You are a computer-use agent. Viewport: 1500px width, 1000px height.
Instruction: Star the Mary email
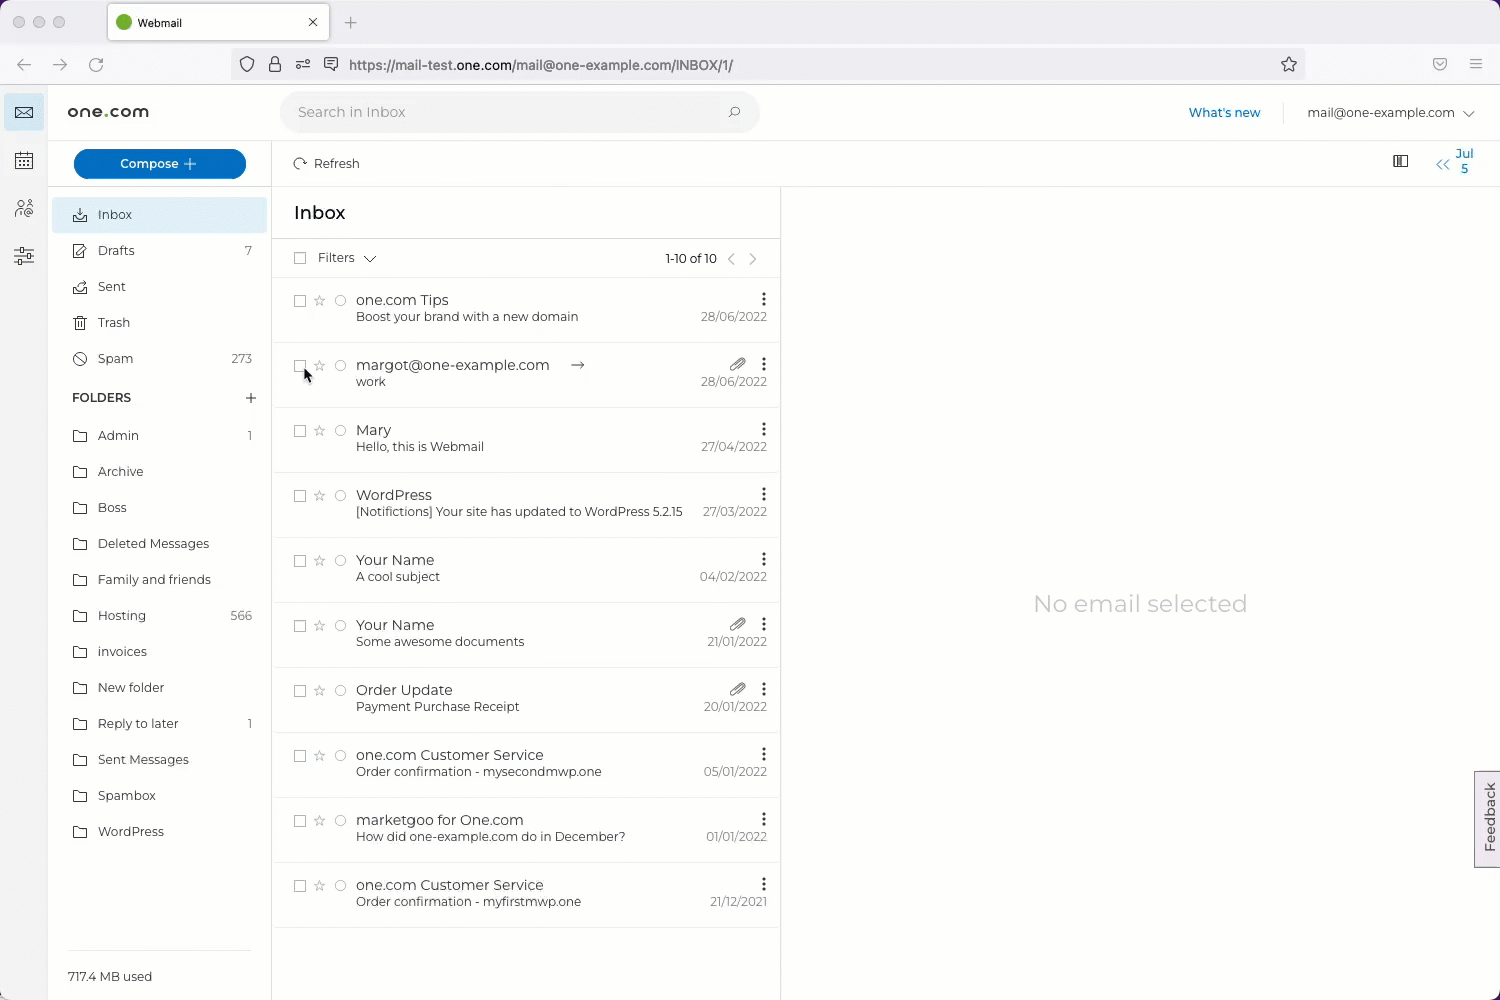[x=320, y=431]
